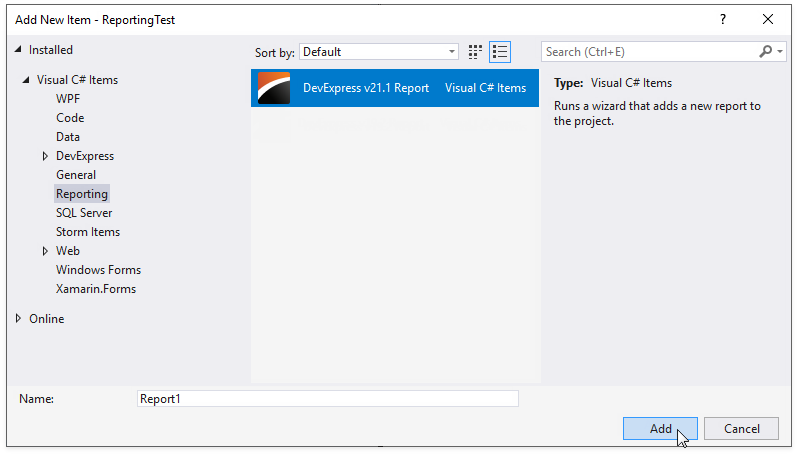Close the Add New Item dialog

[768, 19]
